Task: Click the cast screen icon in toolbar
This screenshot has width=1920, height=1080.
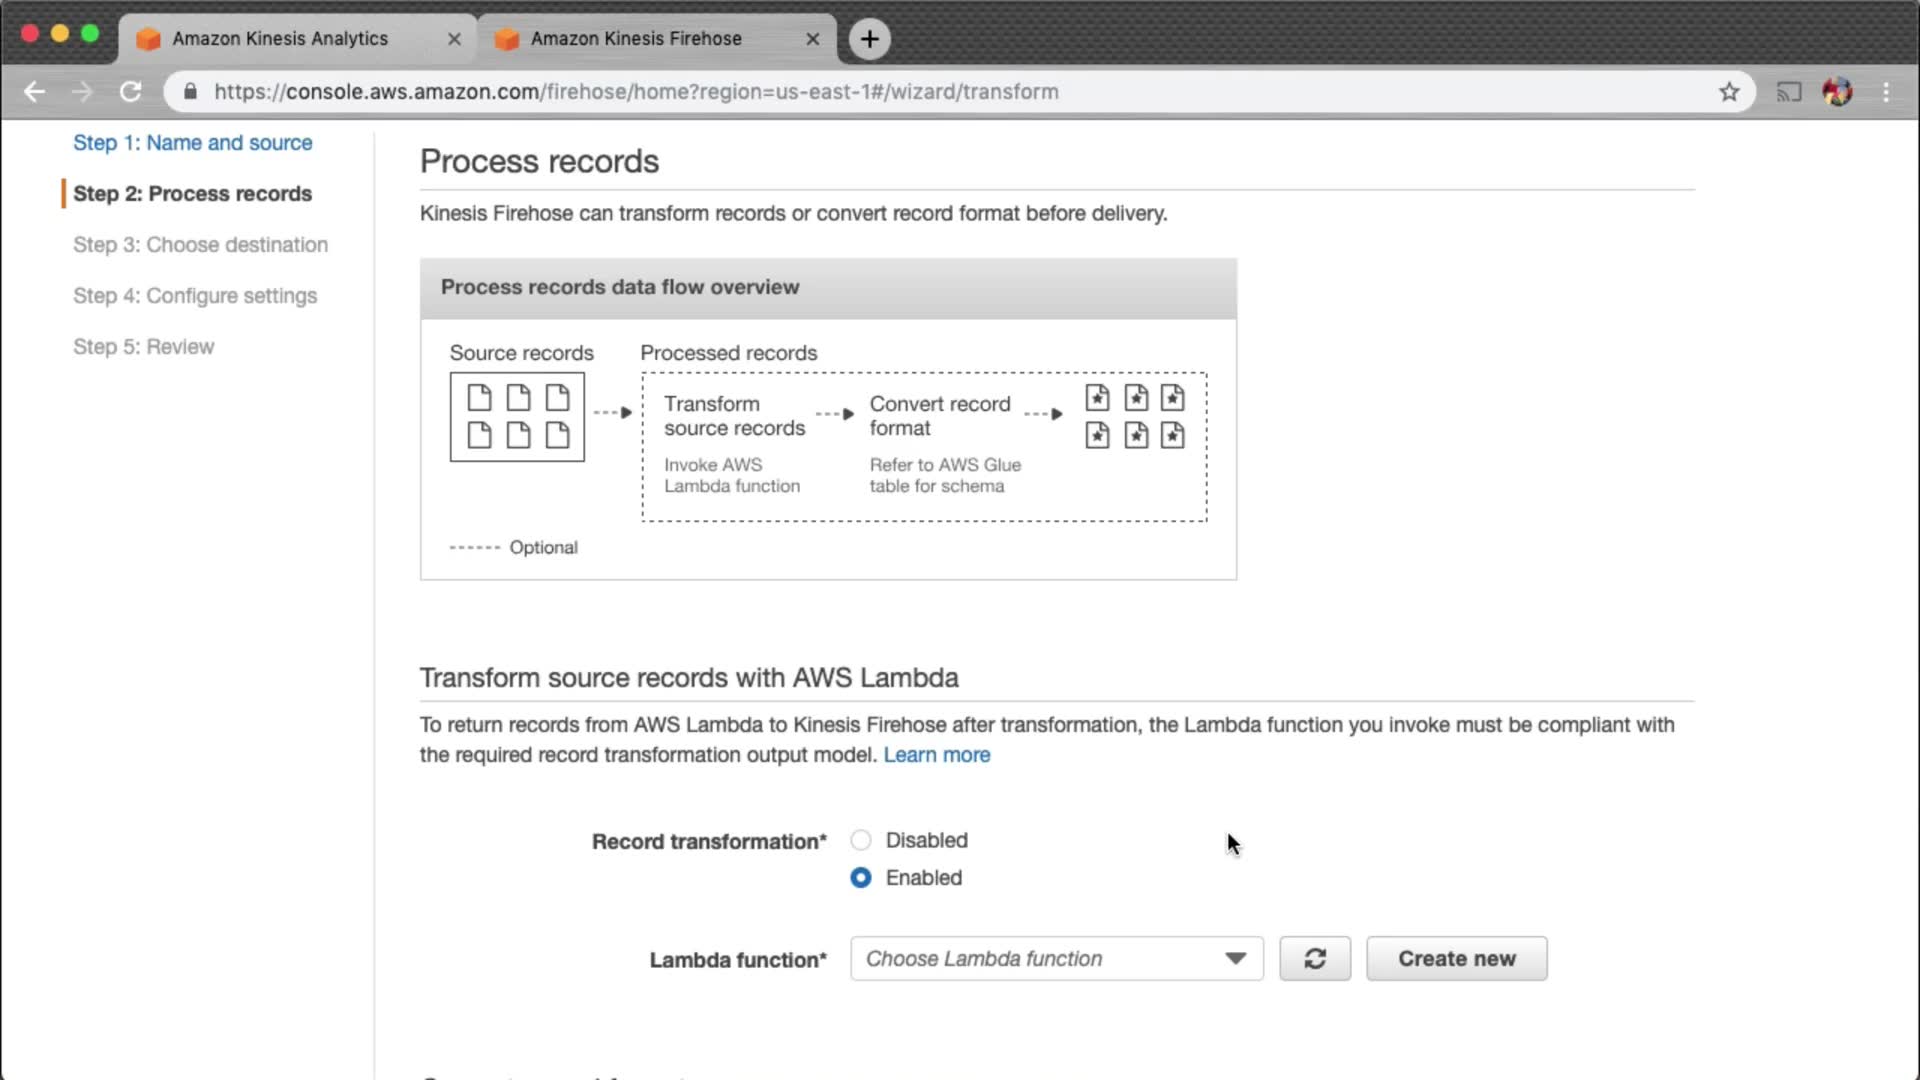Action: tap(1788, 92)
